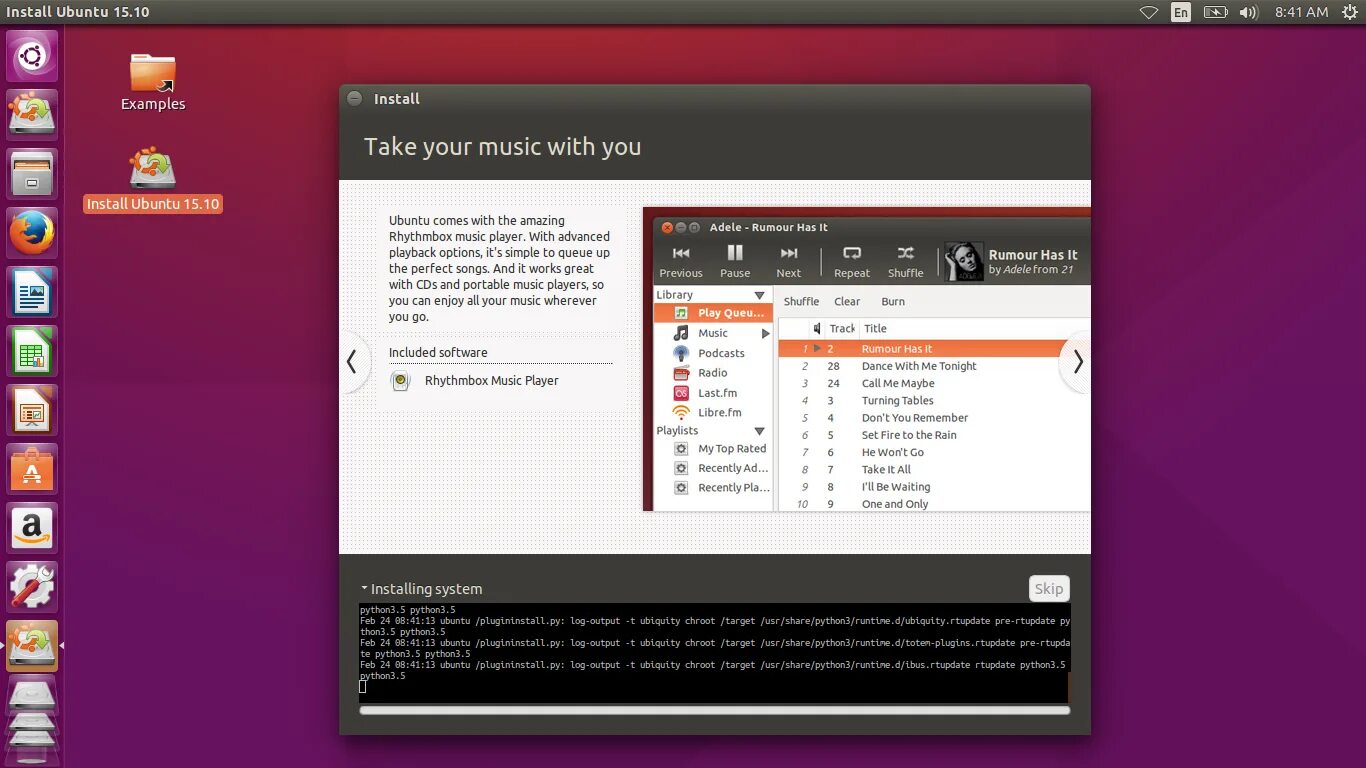Open the 8:41 AM clock menu

pyautogui.click(x=1302, y=12)
